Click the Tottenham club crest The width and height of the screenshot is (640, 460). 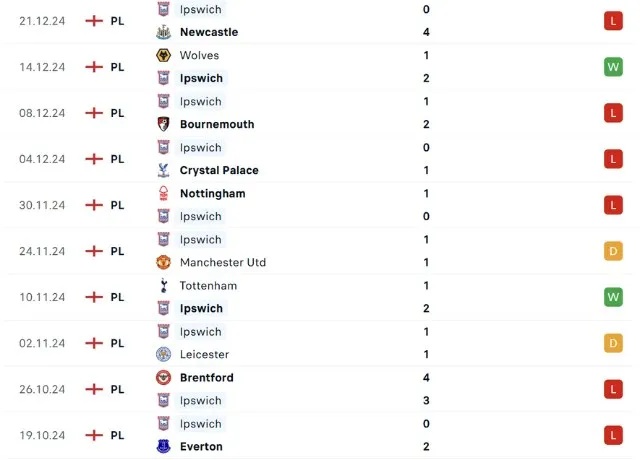pos(163,286)
